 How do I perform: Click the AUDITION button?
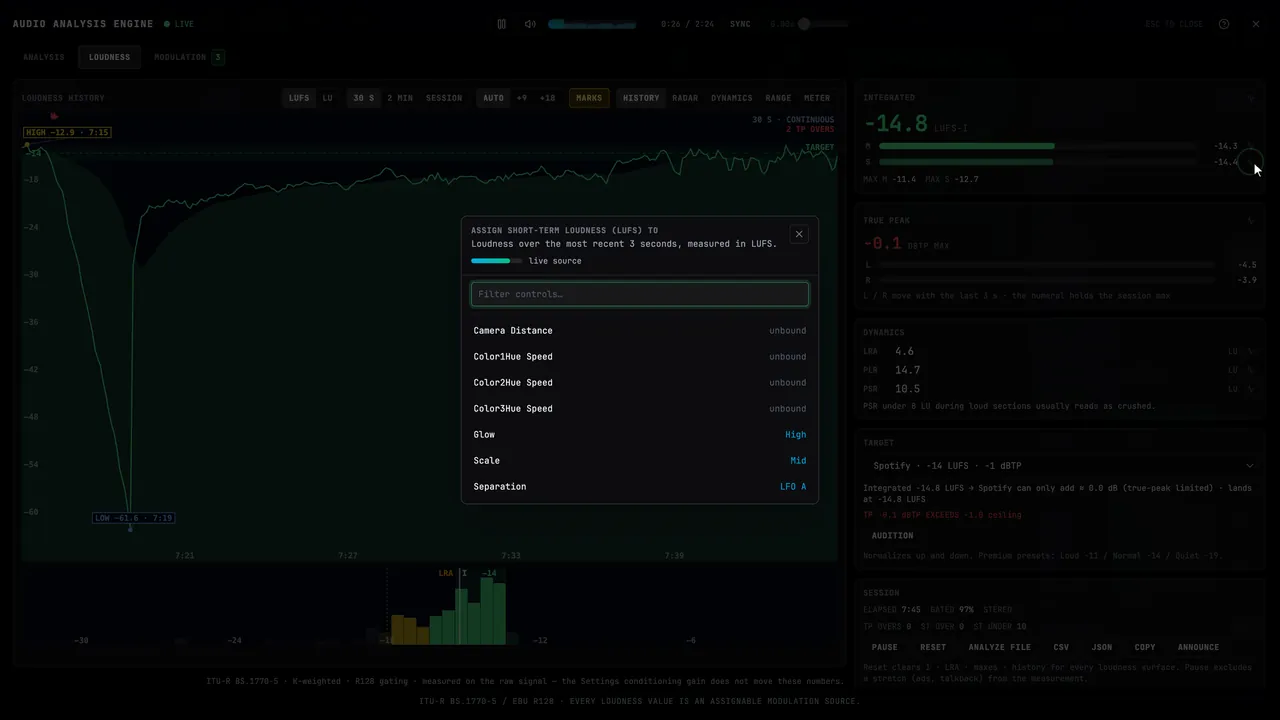point(892,536)
